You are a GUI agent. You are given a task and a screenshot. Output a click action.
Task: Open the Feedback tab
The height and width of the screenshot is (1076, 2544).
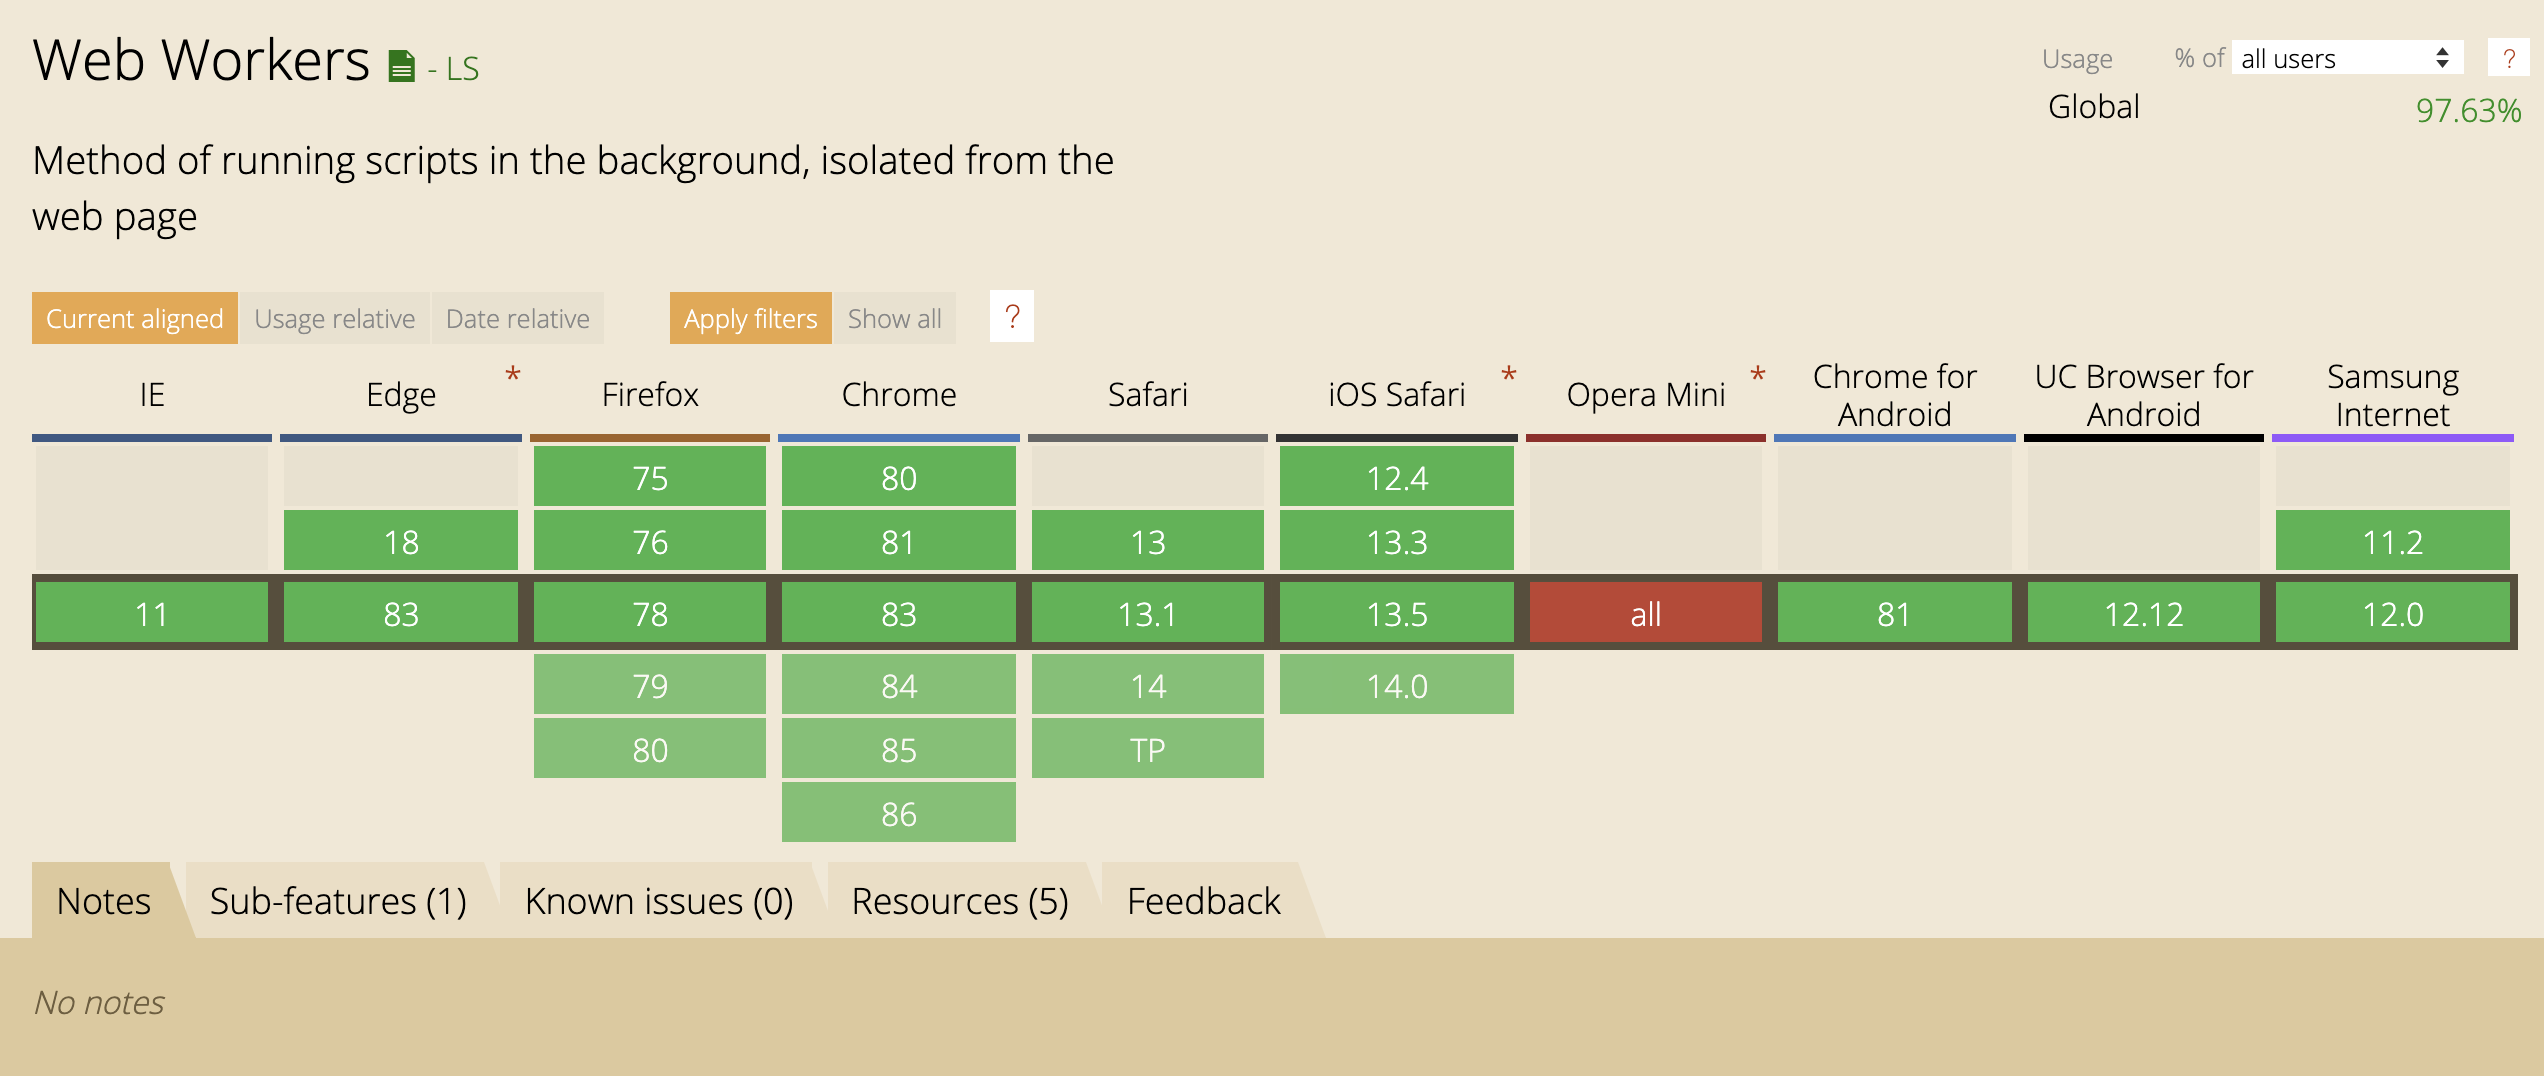point(1203,900)
